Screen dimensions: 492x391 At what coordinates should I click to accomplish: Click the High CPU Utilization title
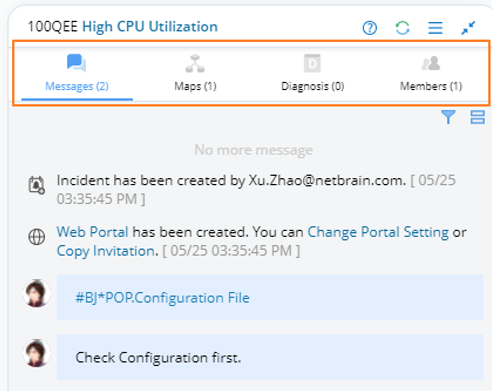pyautogui.click(x=150, y=27)
